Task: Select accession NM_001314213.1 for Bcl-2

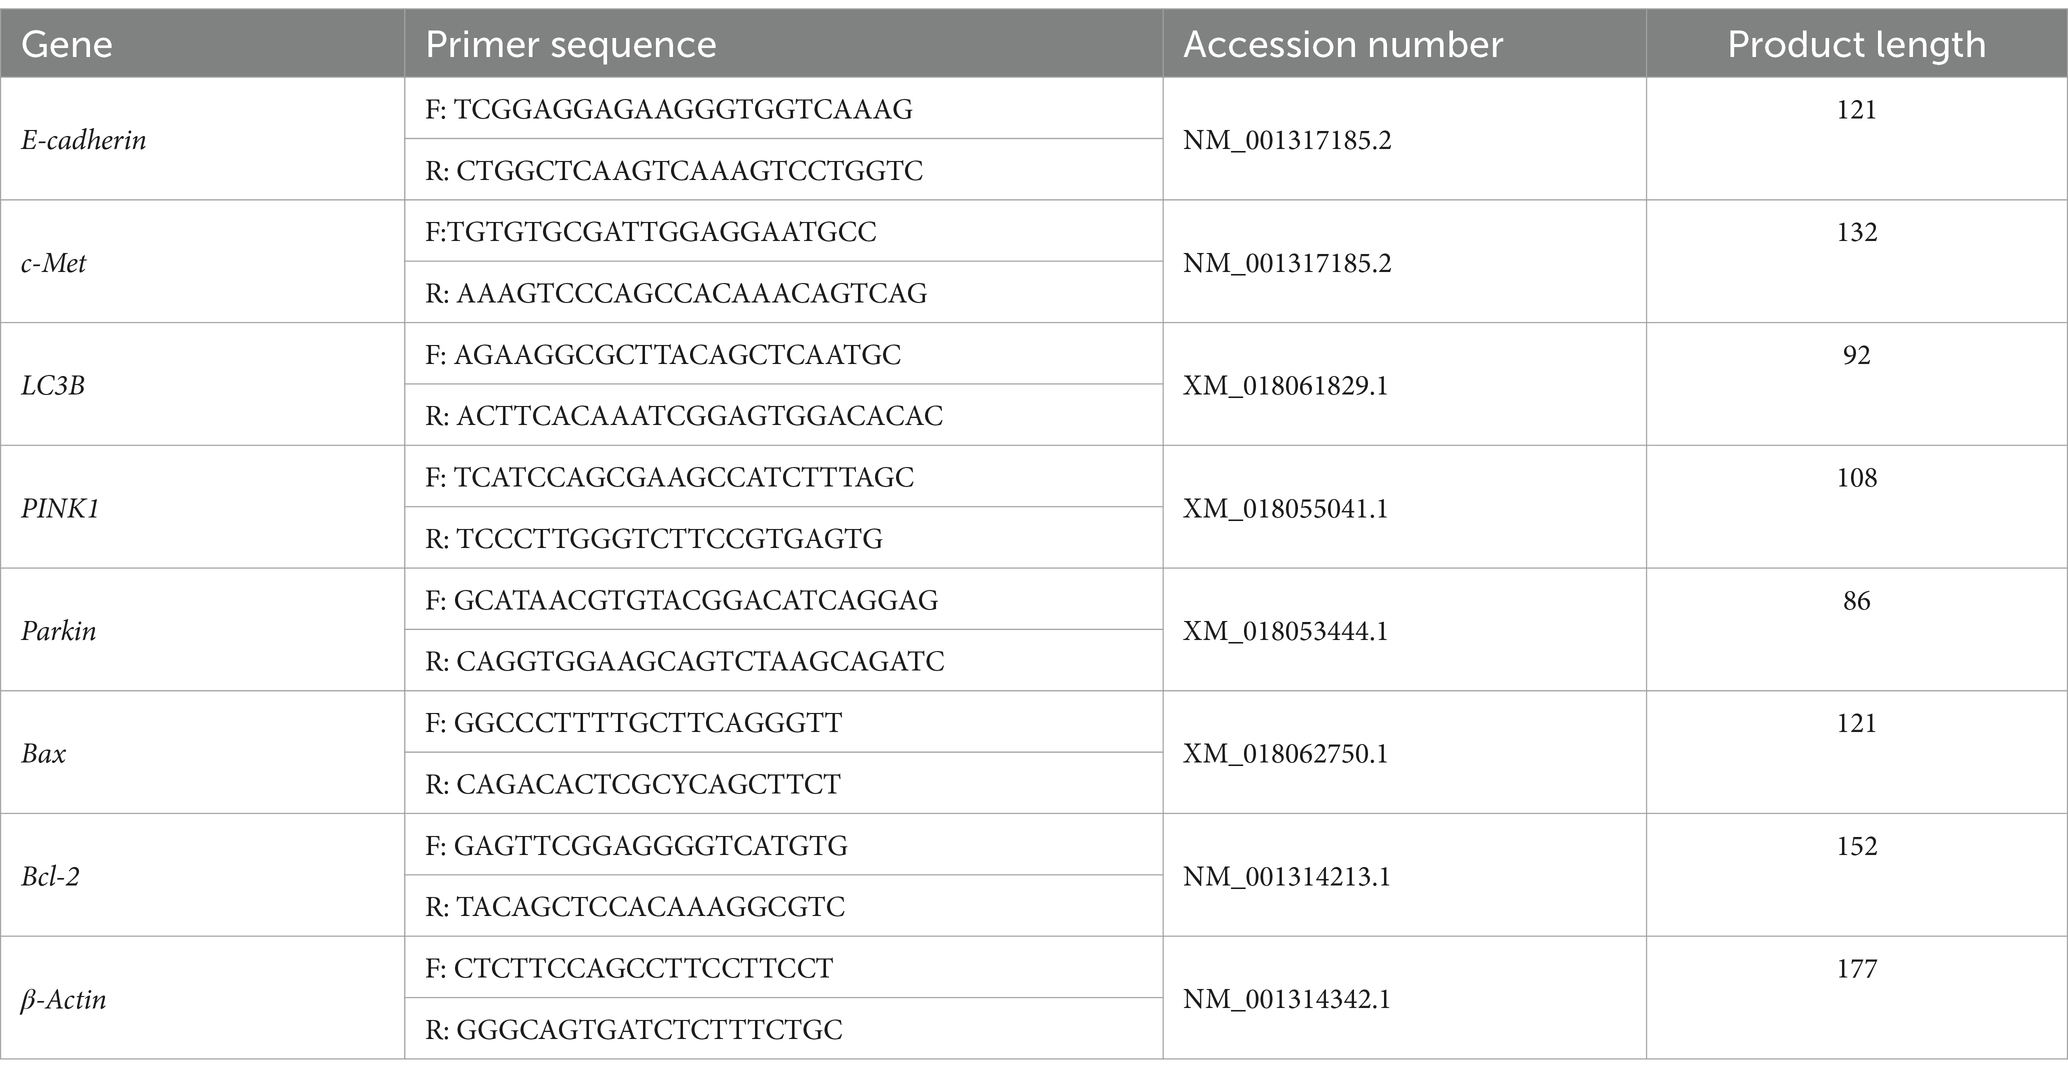Action: 1287,877
